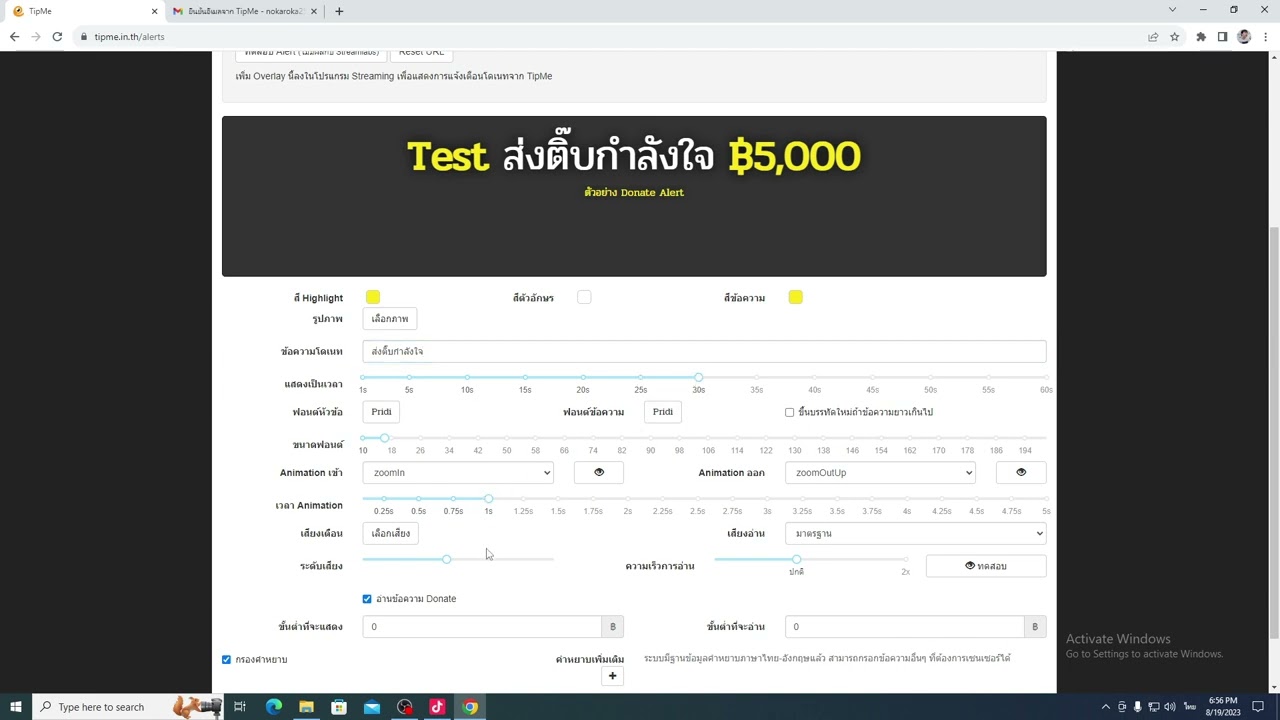Preview the Animation ออก with the eye button

click(1021, 473)
